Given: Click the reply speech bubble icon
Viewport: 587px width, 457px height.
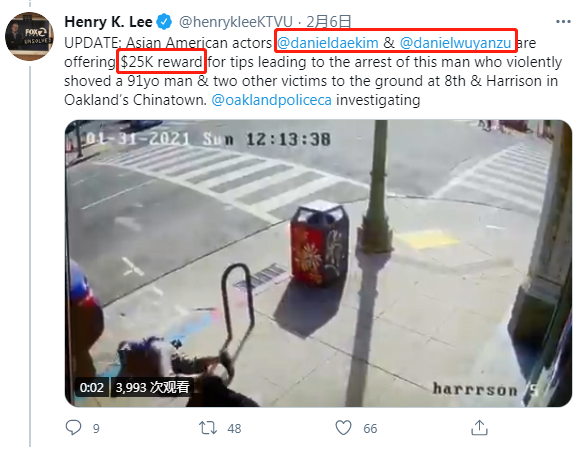Looking at the screenshot, I should pyautogui.click(x=73, y=427).
